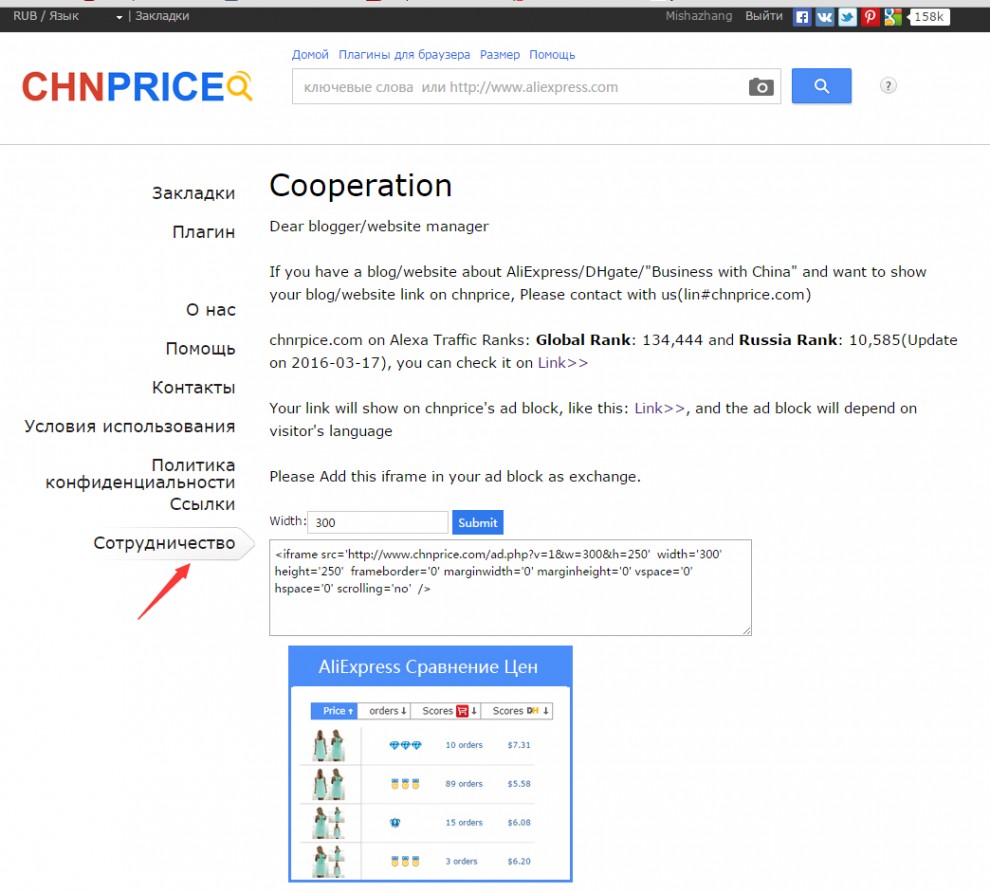
Task: Select Помощь in the left sidebar
Action: click(200, 349)
